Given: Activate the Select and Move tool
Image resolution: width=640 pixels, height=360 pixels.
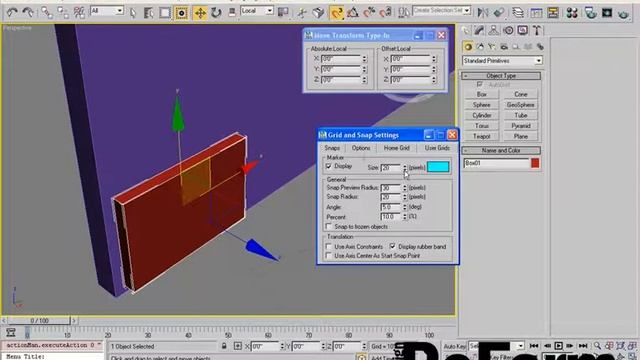Looking at the screenshot, I should click(200, 13).
